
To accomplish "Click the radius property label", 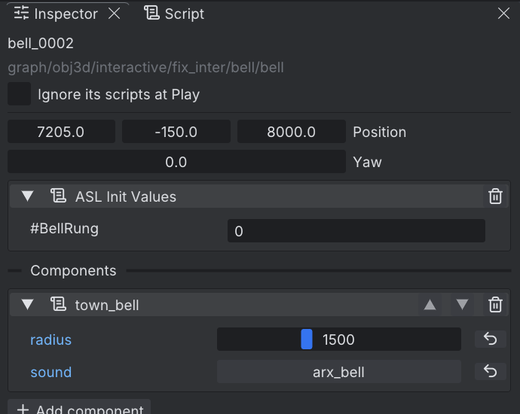I will point(51,340).
